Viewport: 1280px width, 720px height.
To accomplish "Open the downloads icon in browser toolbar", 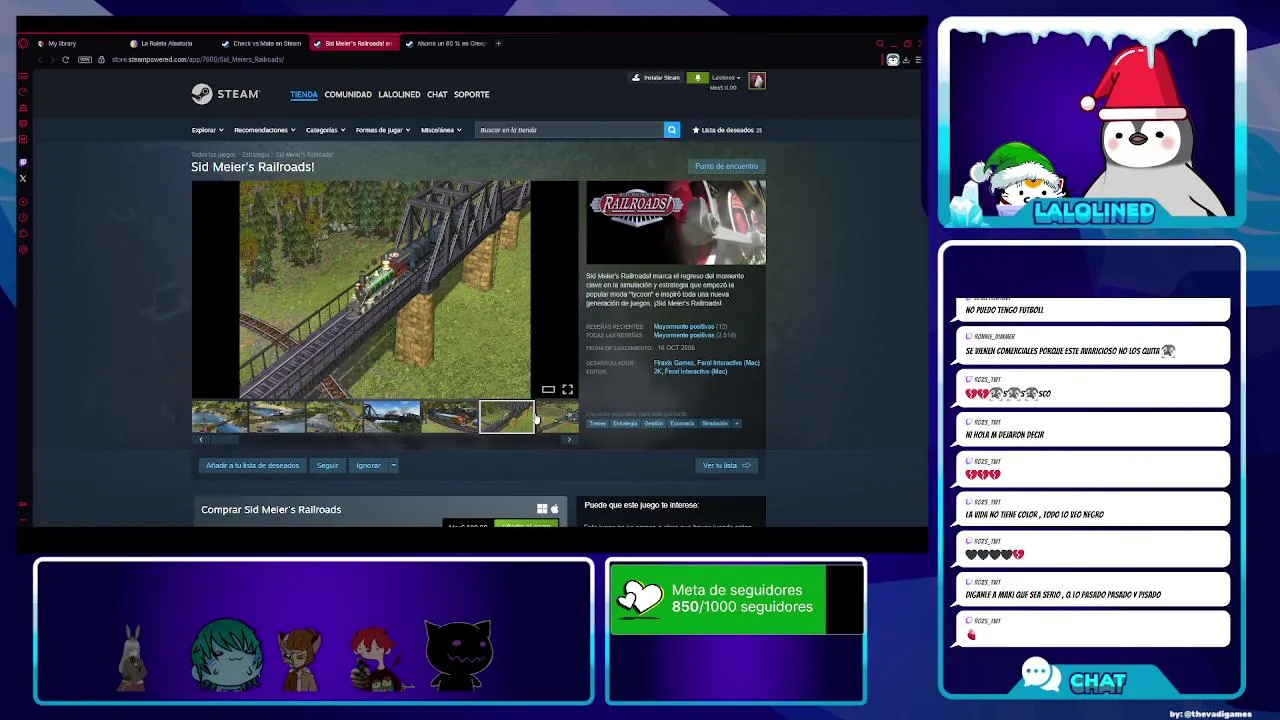I will tap(905, 59).
